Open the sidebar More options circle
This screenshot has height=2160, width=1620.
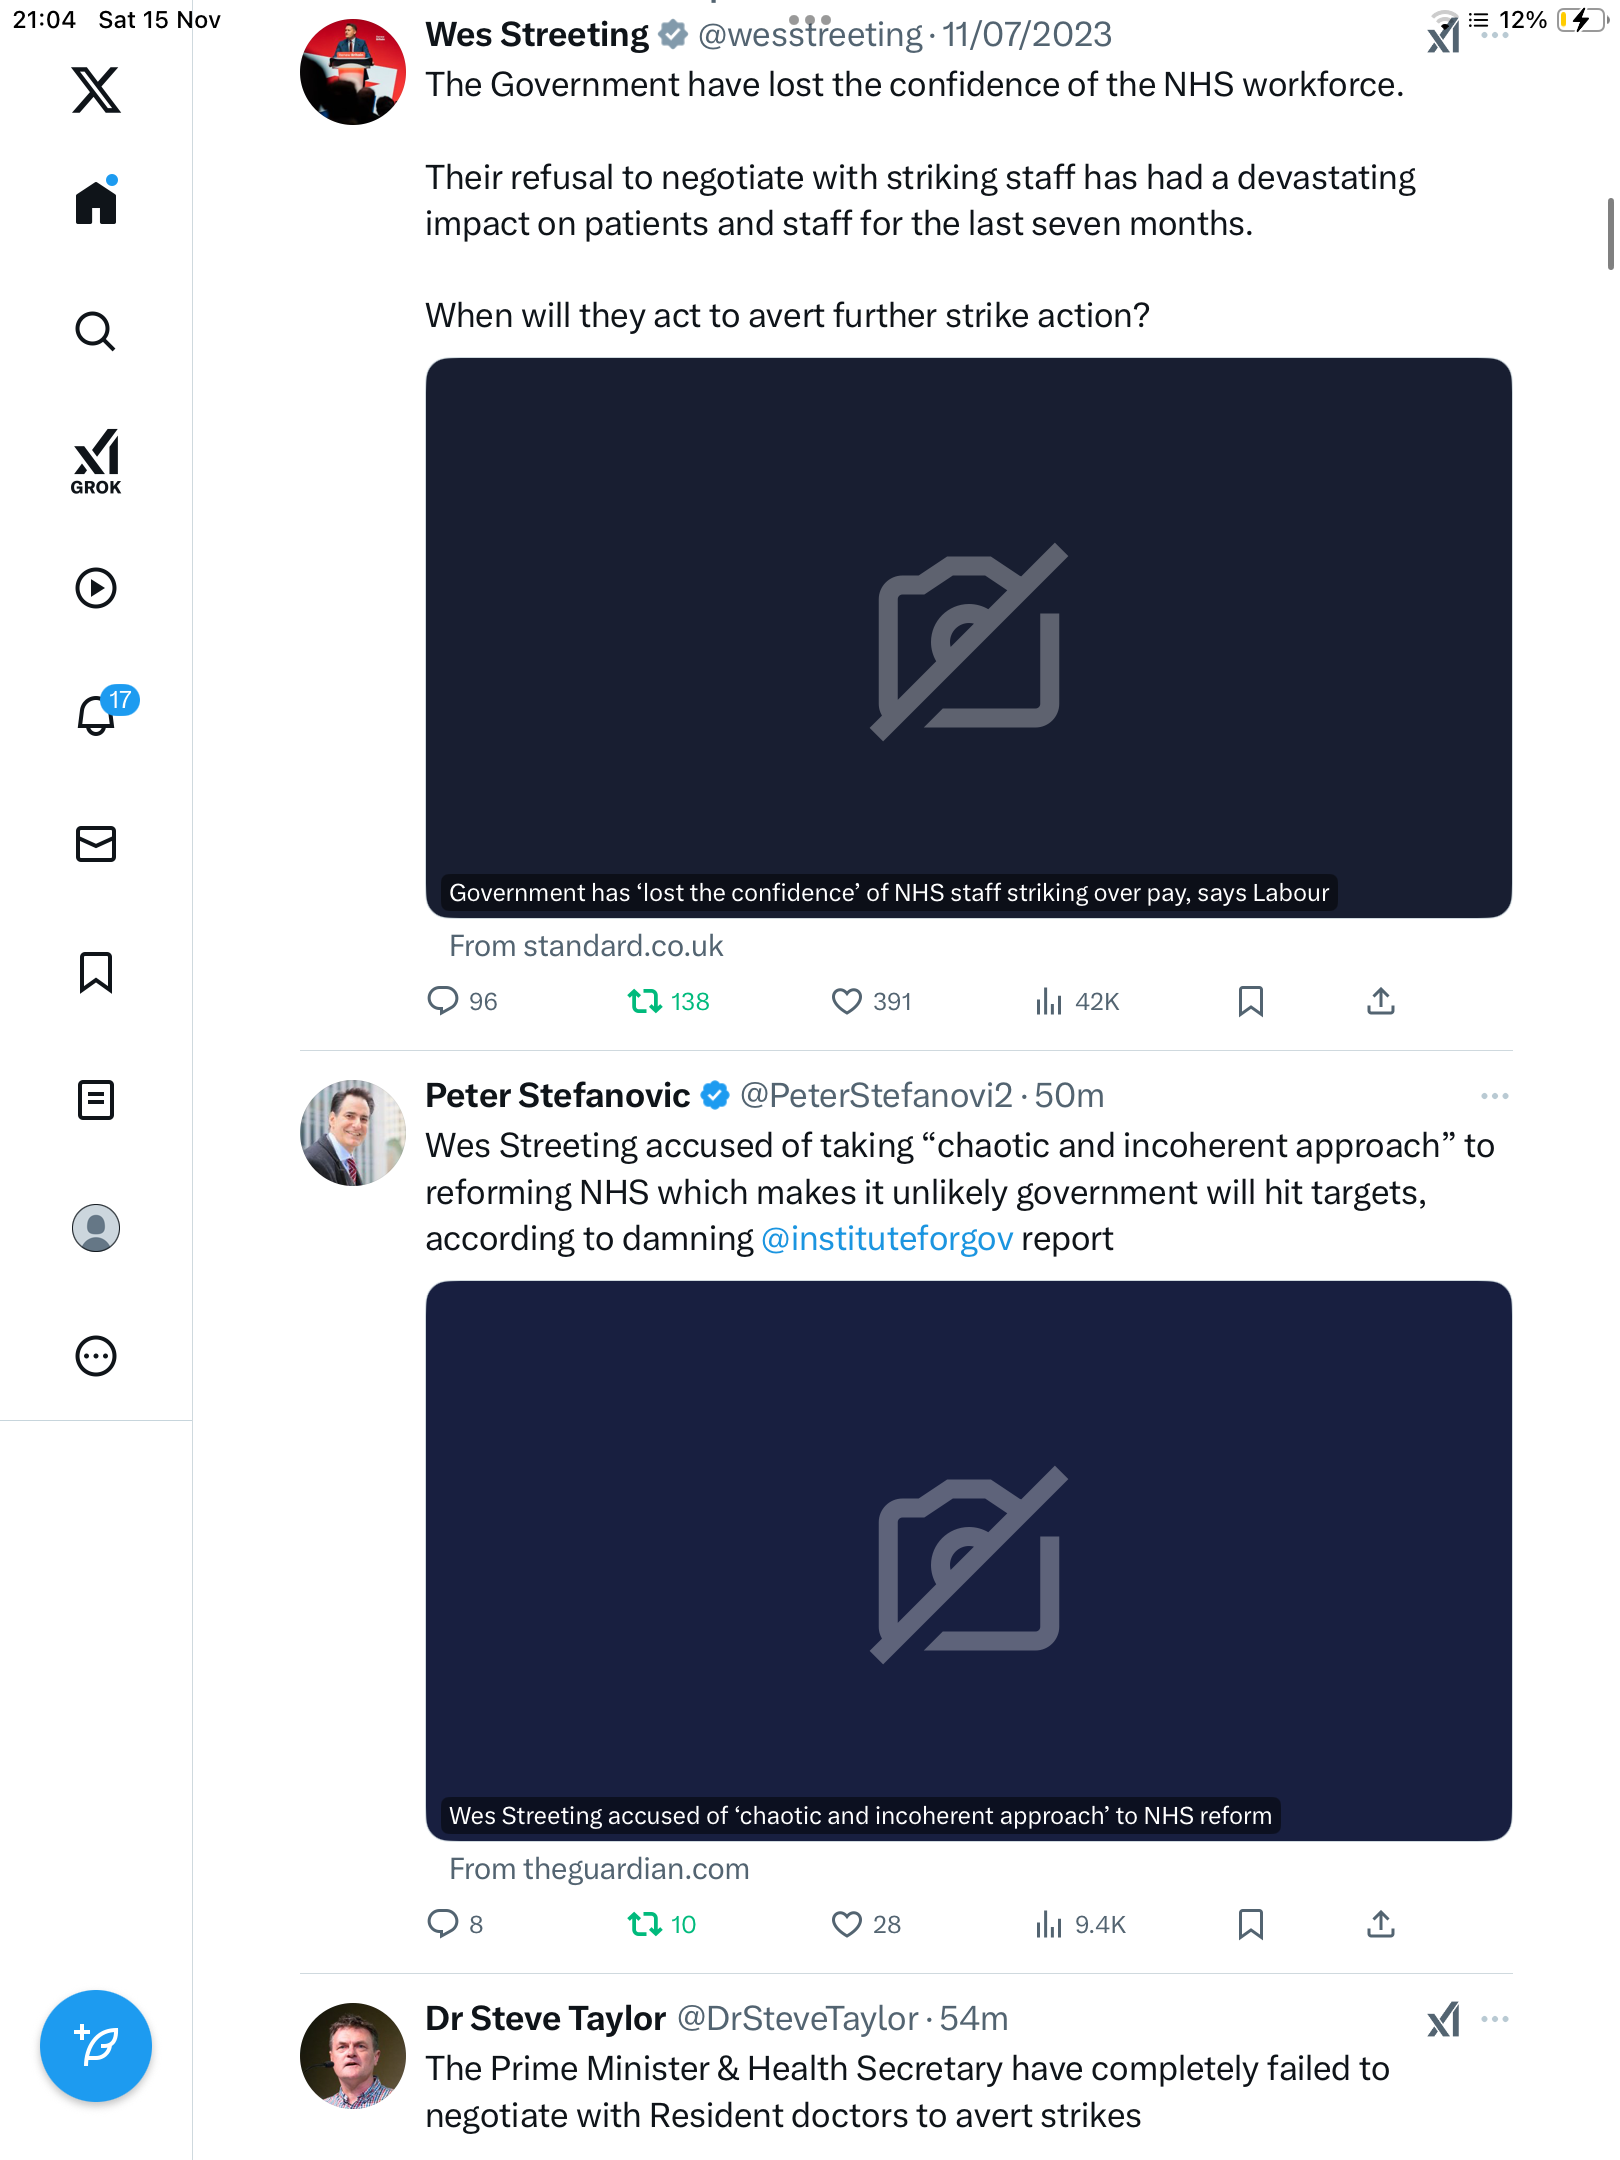point(96,1356)
